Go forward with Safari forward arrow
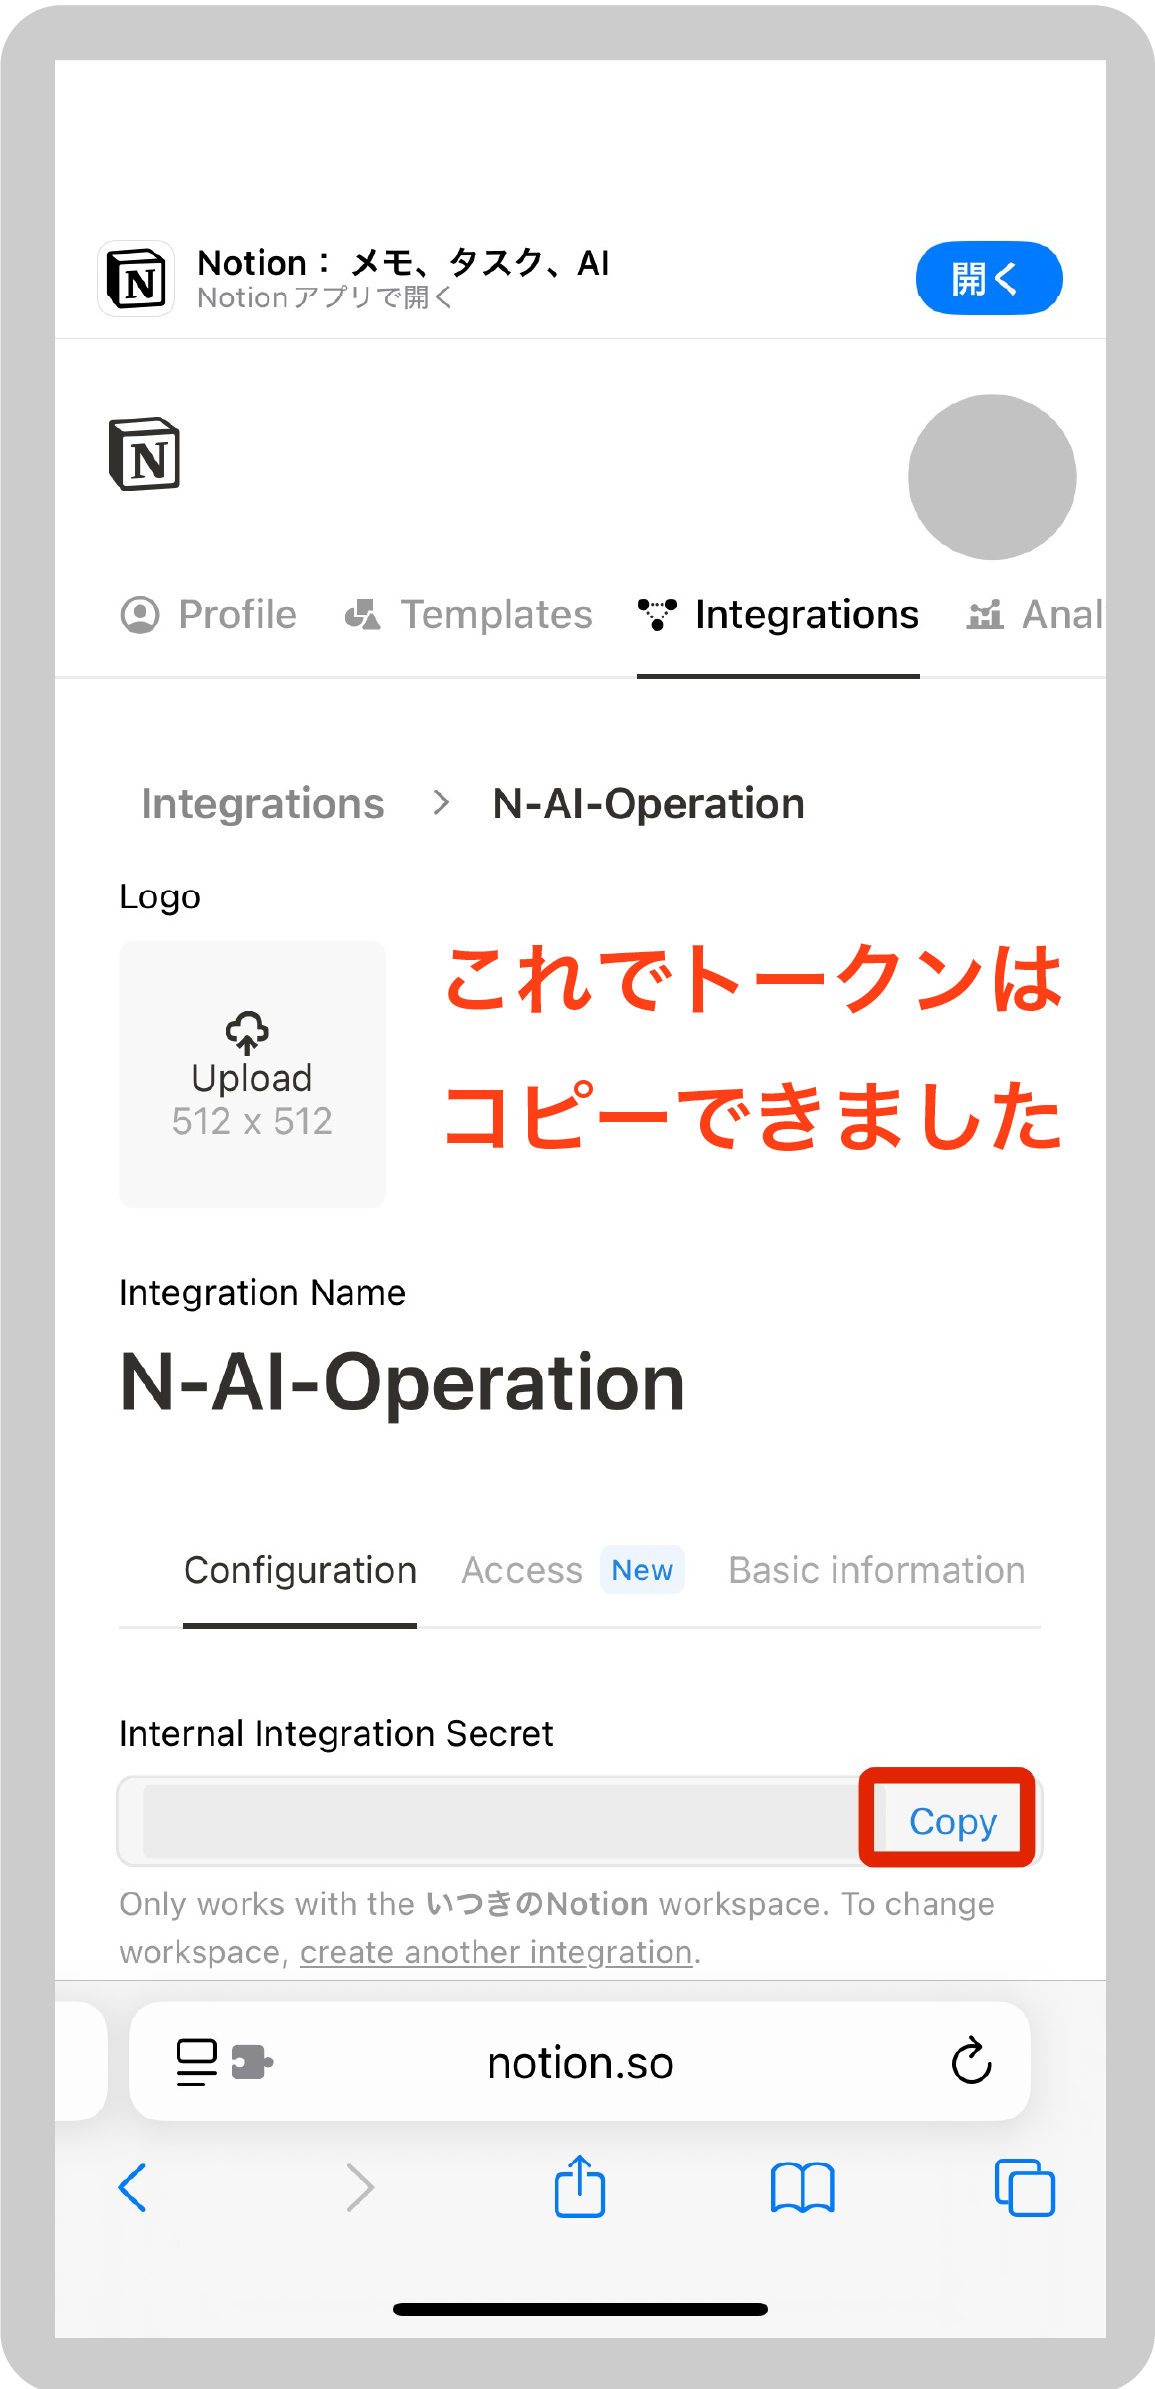Image resolution: width=1155 pixels, height=2389 pixels. (x=360, y=2187)
